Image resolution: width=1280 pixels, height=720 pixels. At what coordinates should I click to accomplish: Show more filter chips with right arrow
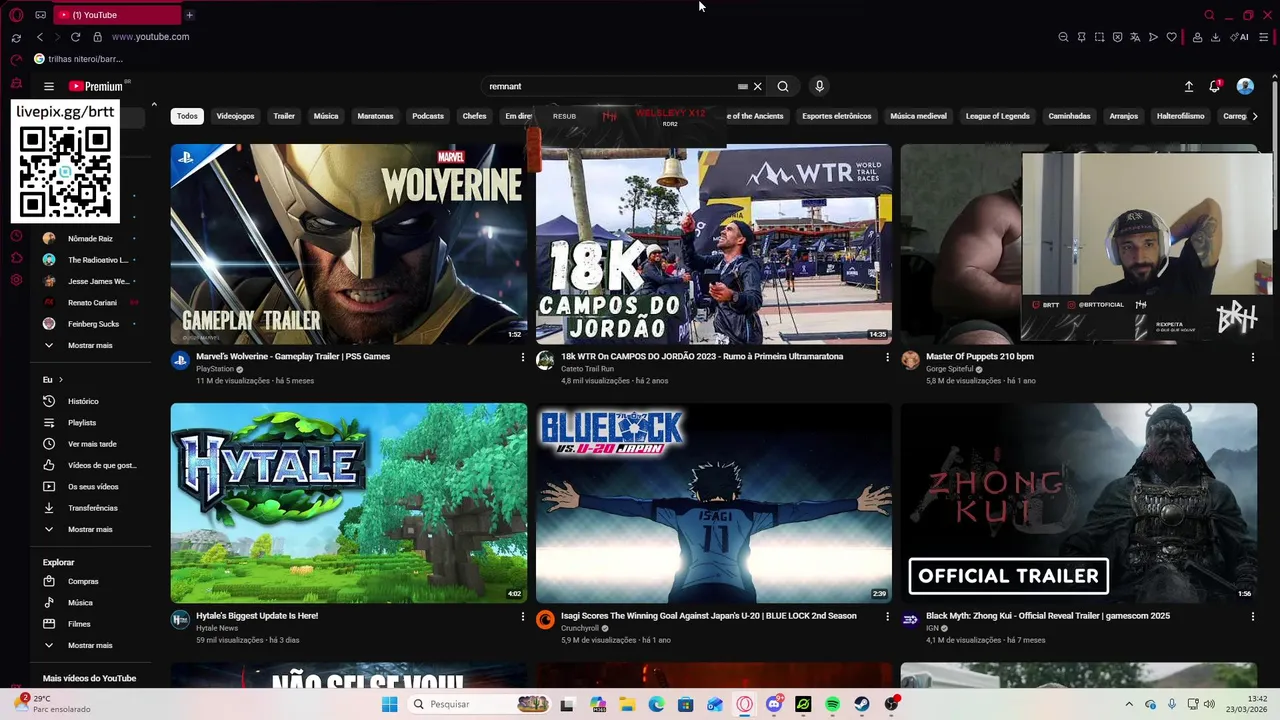pos(1255,116)
